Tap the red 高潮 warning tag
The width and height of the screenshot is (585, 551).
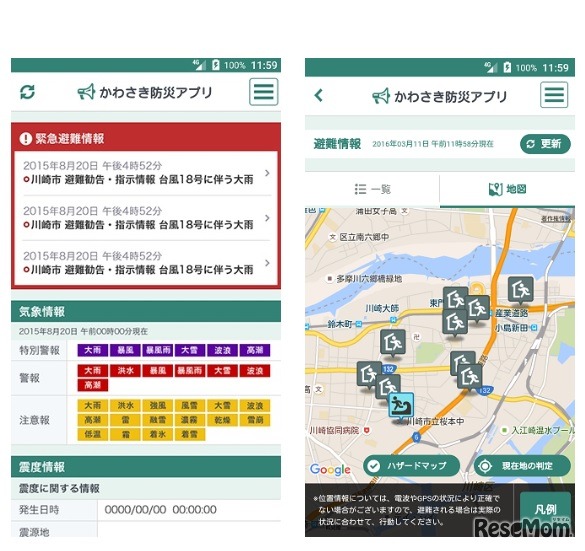tap(93, 385)
